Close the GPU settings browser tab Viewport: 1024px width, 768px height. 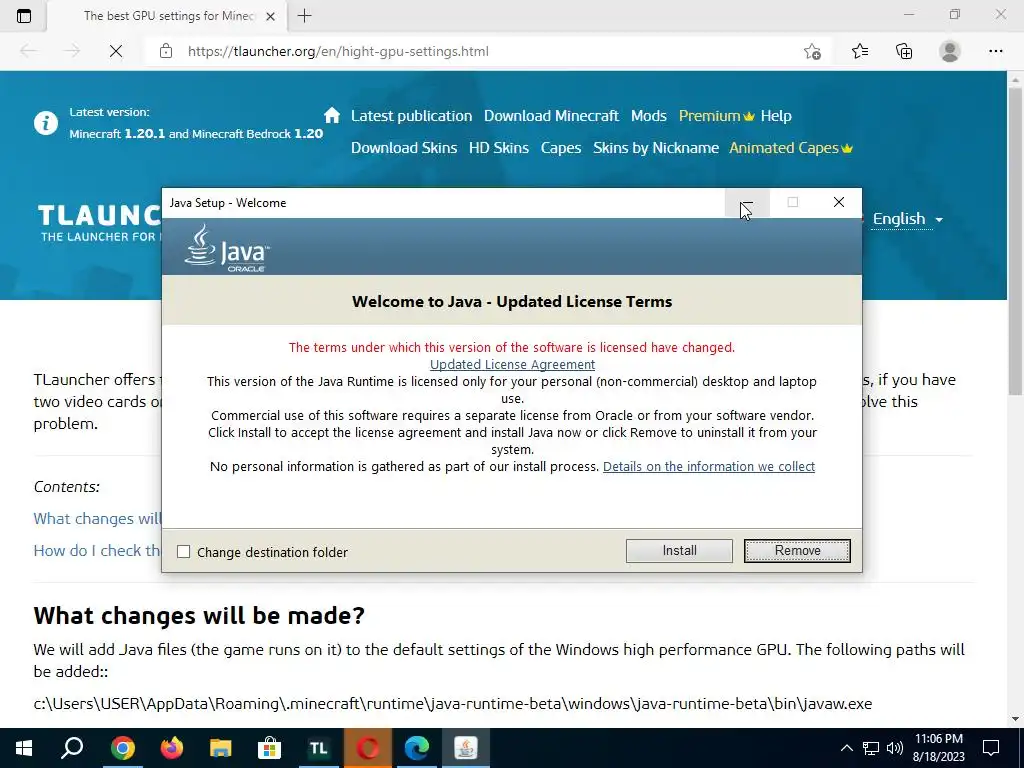tap(270, 16)
